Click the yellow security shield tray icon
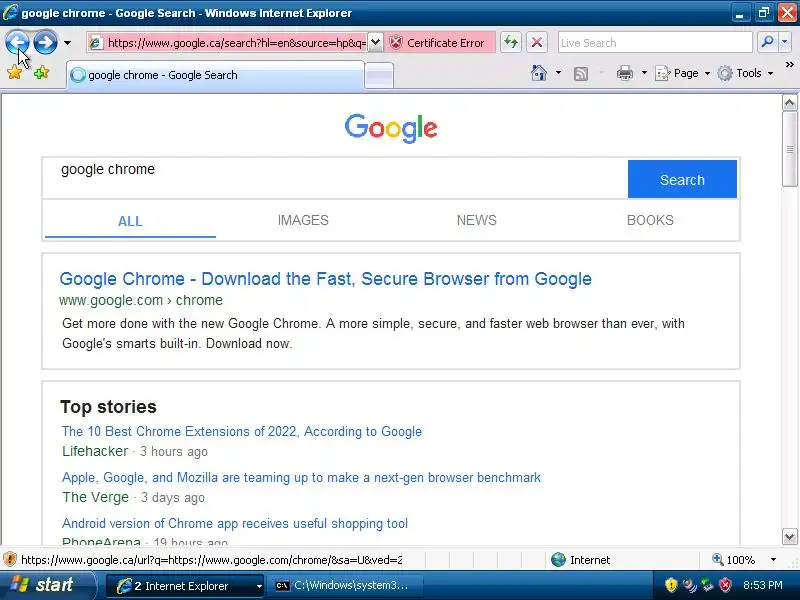The height and width of the screenshot is (600, 800). click(671, 585)
